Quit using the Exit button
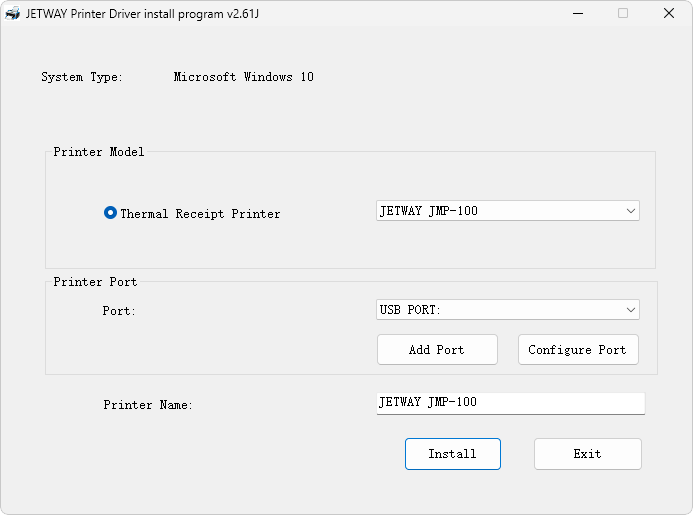Viewport: 693px width, 515px height. pyautogui.click(x=587, y=454)
